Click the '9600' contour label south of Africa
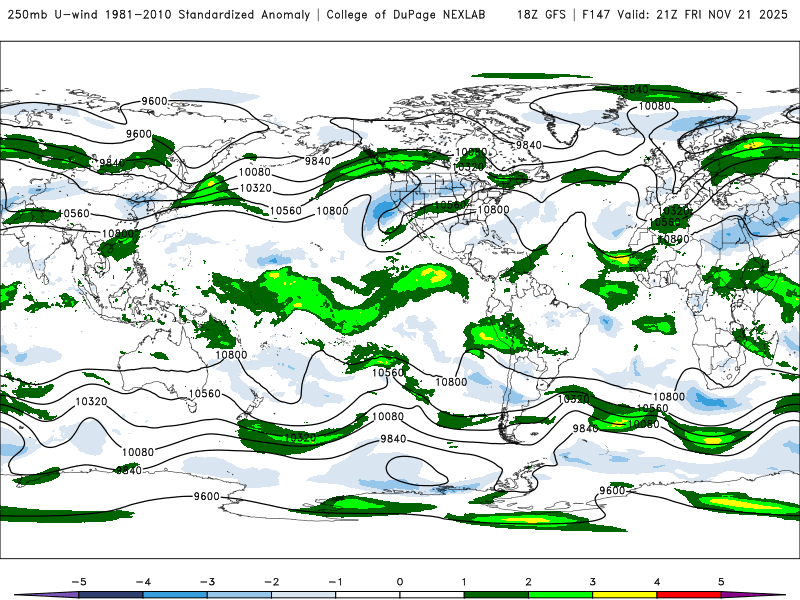Screen dimensions: 800x600 pyautogui.click(x=612, y=490)
